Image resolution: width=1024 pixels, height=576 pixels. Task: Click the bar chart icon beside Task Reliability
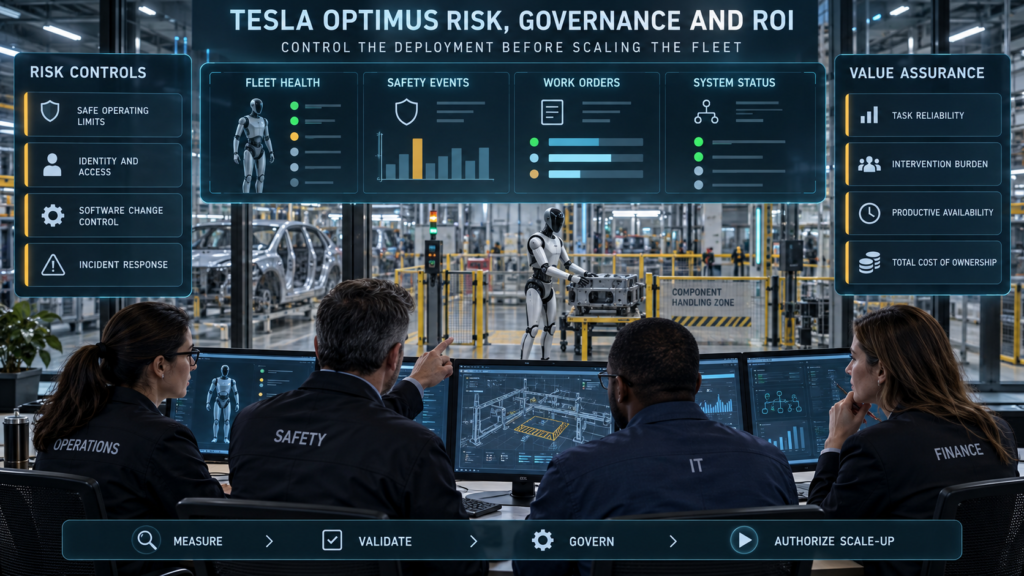tap(869, 116)
